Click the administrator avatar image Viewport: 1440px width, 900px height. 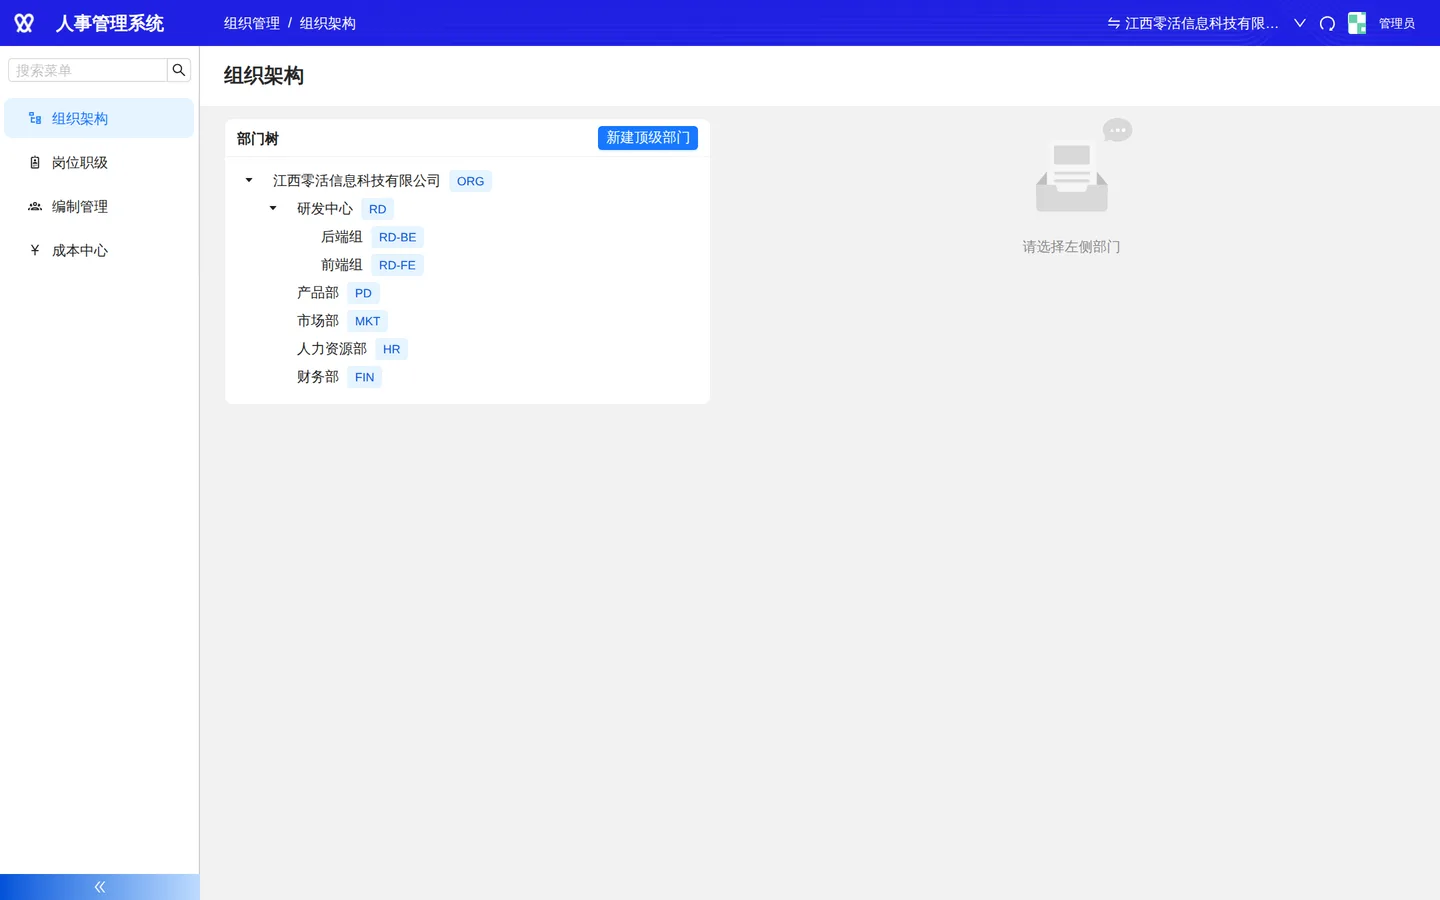1357,23
